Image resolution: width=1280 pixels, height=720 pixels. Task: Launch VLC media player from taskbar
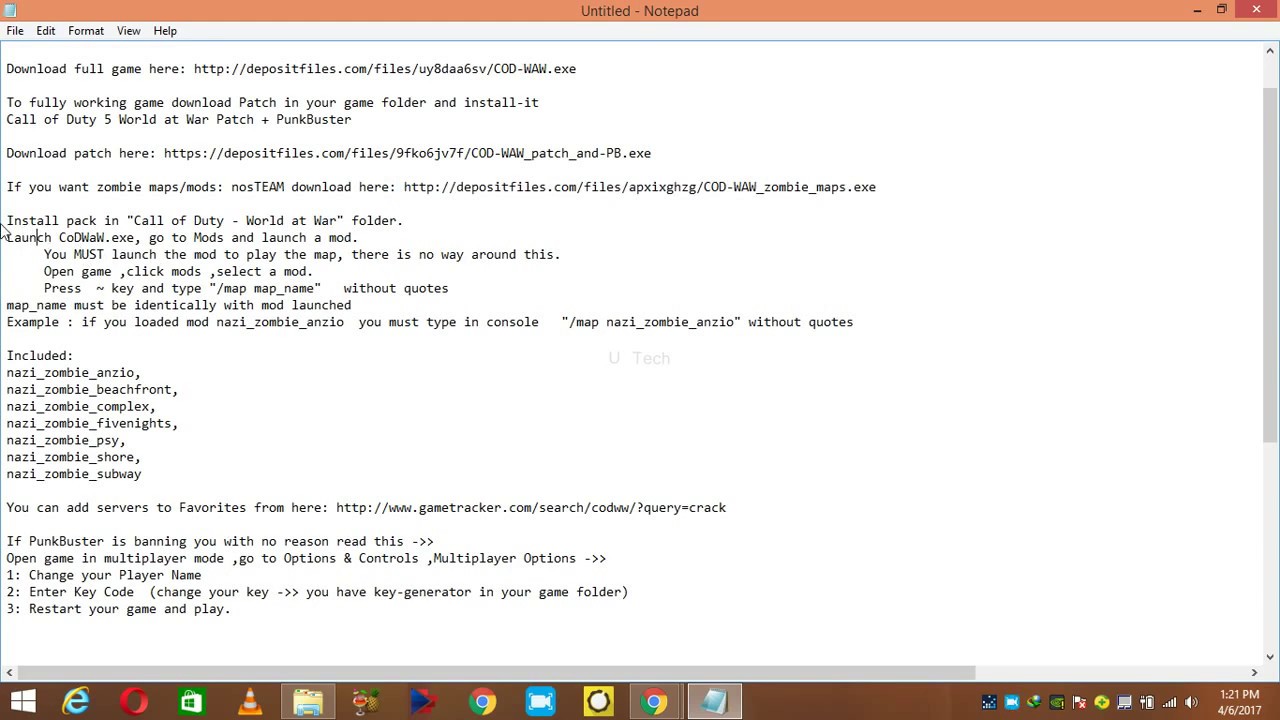coord(249,702)
